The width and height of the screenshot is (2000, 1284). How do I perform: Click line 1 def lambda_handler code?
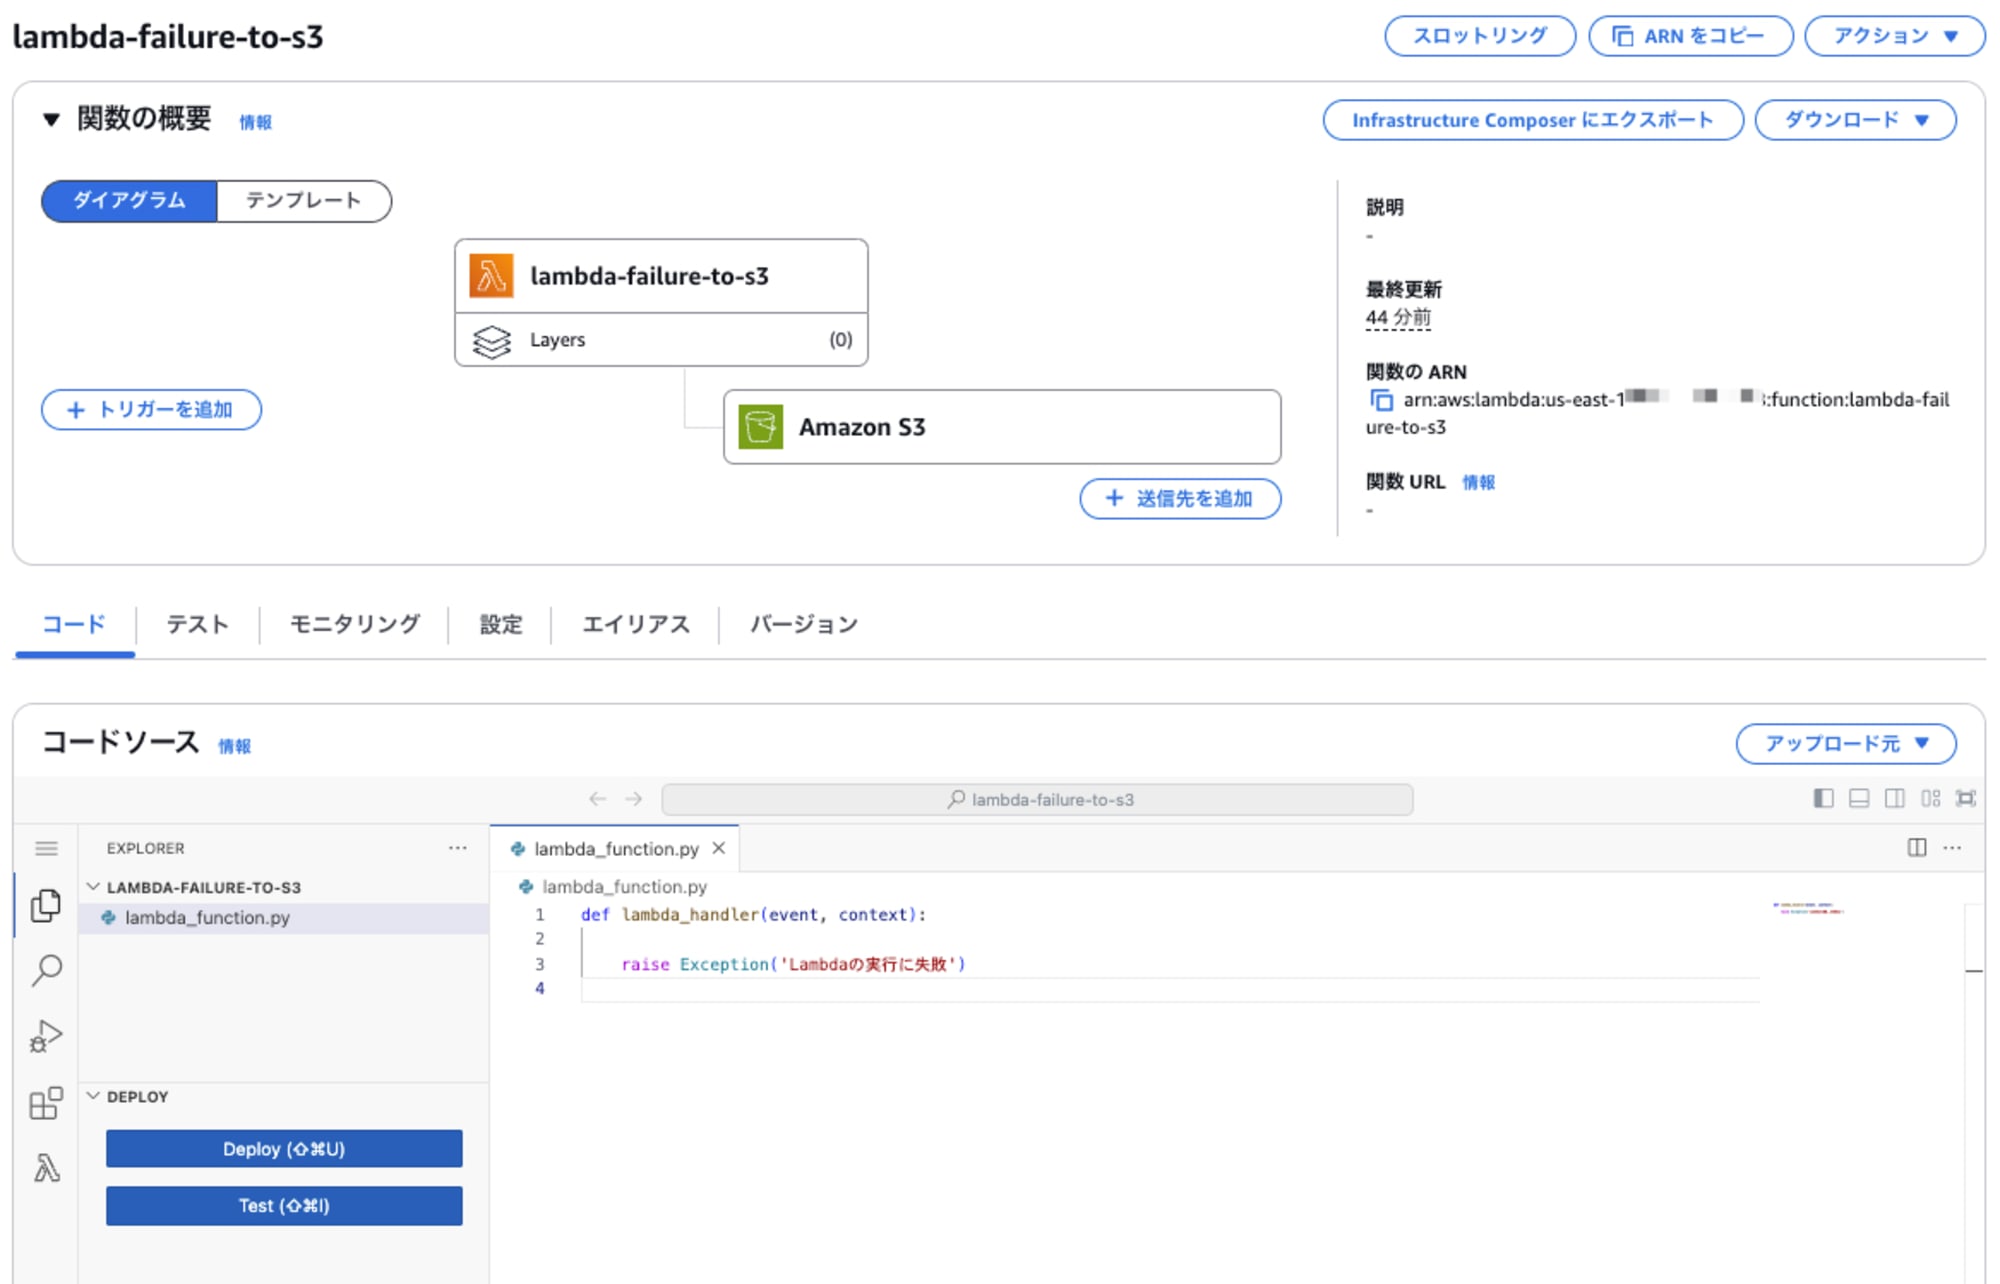pos(753,914)
